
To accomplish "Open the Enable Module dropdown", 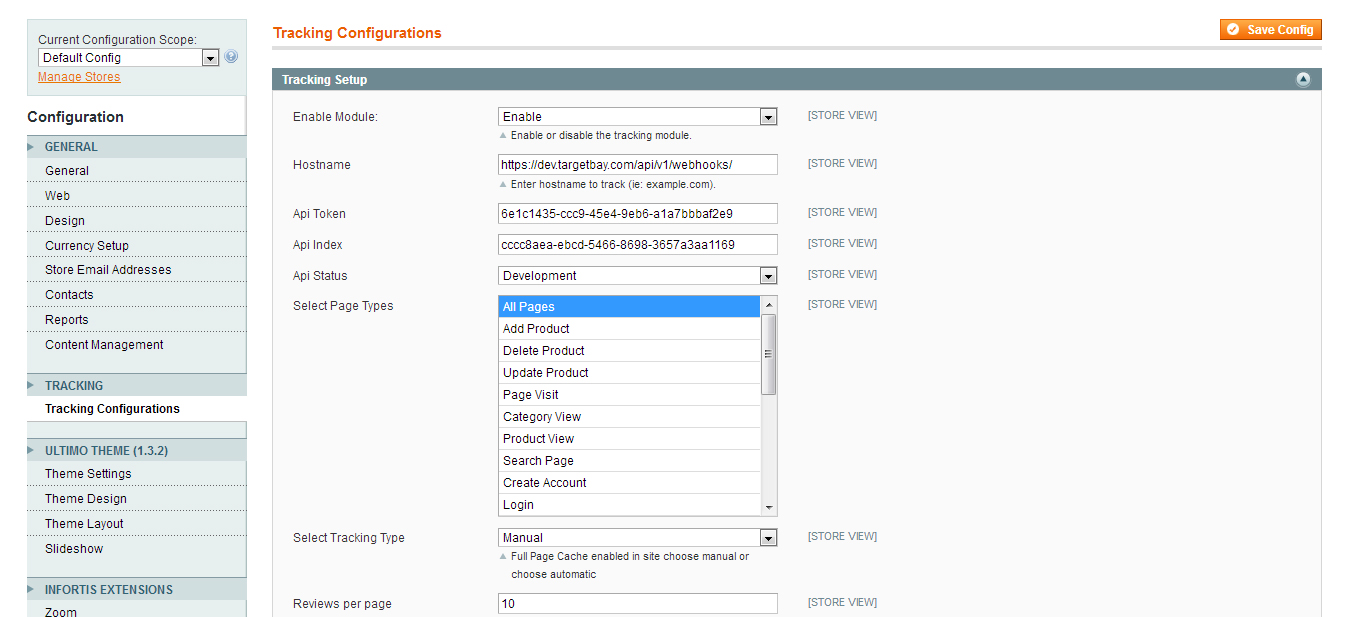I will pyautogui.click(x=767, y=116).
